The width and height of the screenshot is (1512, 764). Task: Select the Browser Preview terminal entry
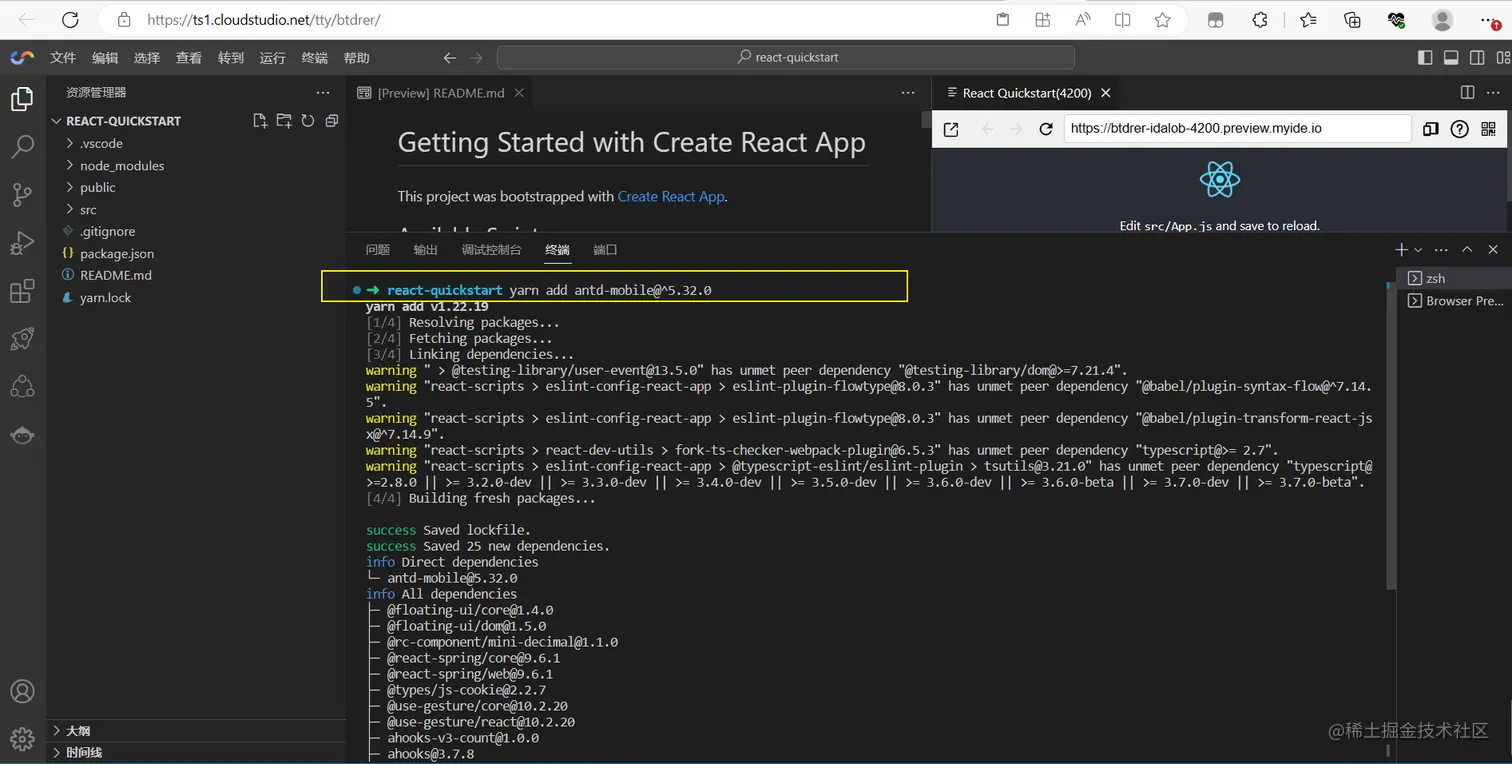pyautogui.click(x=1454, y=300)
